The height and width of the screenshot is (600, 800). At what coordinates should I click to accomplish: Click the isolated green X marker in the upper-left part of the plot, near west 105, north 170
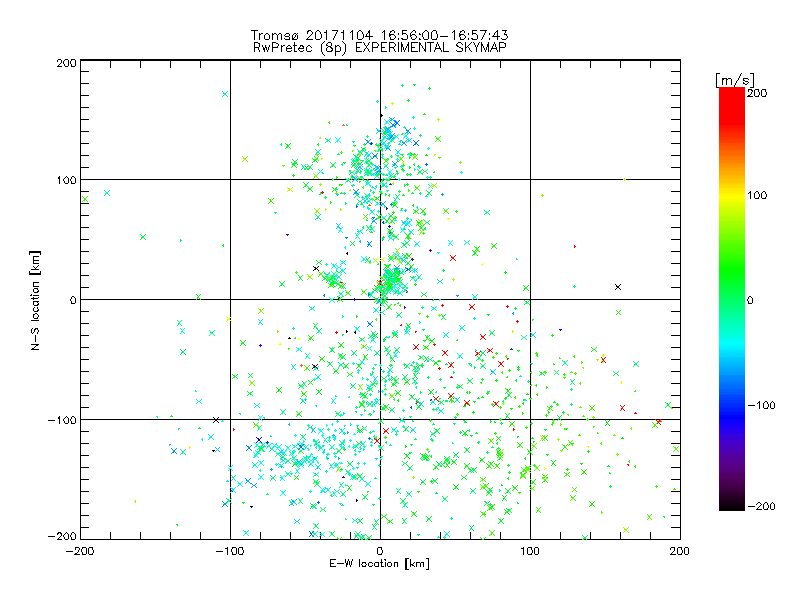coord(225,94)
